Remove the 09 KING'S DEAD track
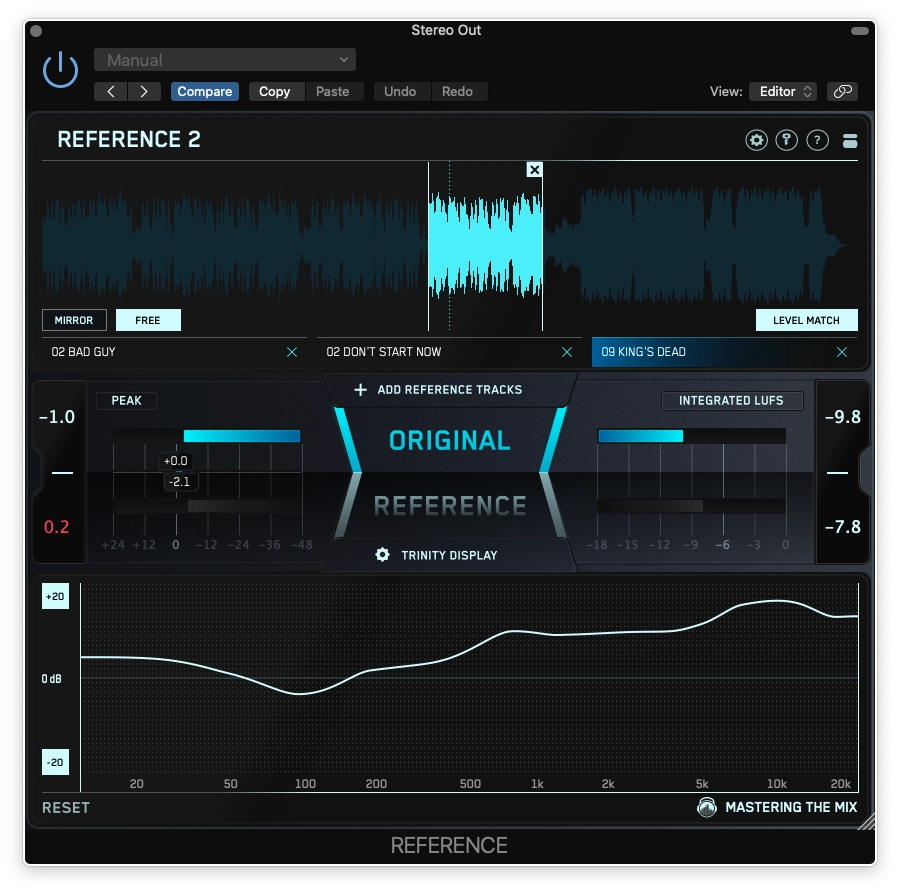900x893 pixels. [841, 352]
